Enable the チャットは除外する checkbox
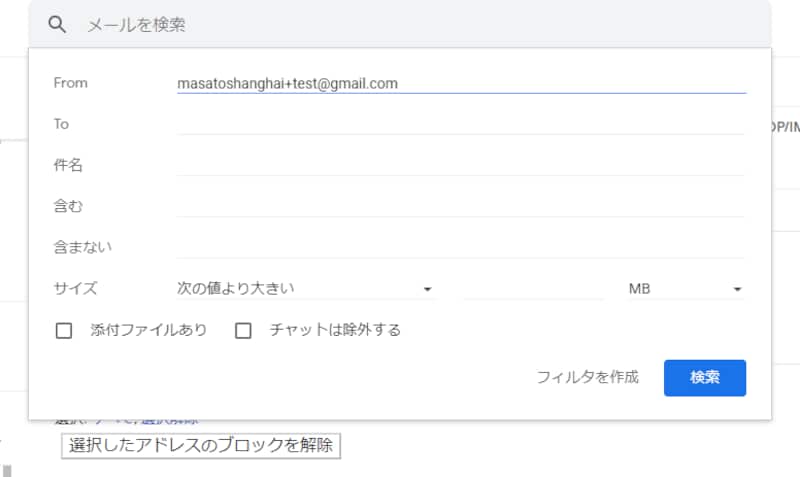Screen dimensions: 800x477 click(x=243, y=331)
